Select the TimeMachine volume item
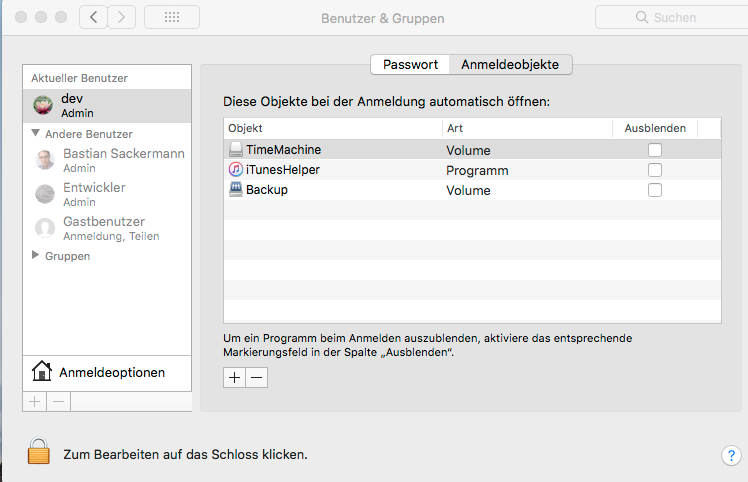748x482 pixels. [283, 150]
